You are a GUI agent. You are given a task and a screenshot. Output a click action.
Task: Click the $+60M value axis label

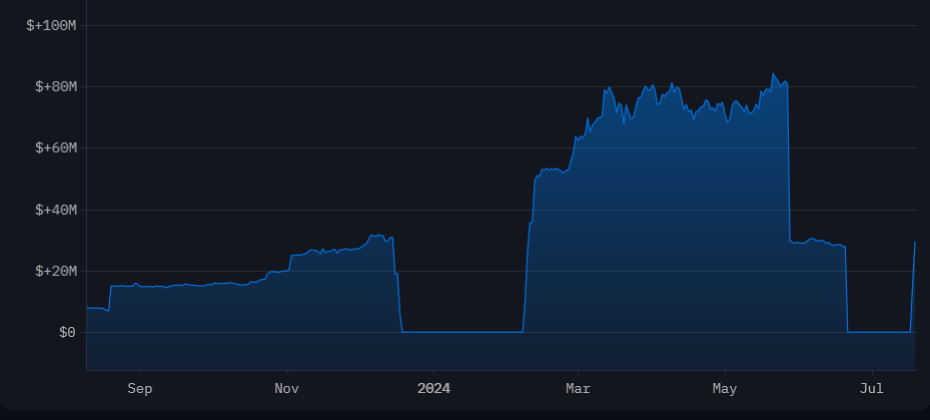tap(55, 148)
